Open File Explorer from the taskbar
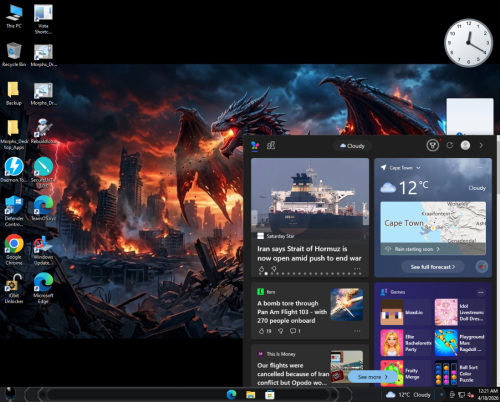The width and height of the screenshot is (500, 402). [x=250, y=395]
